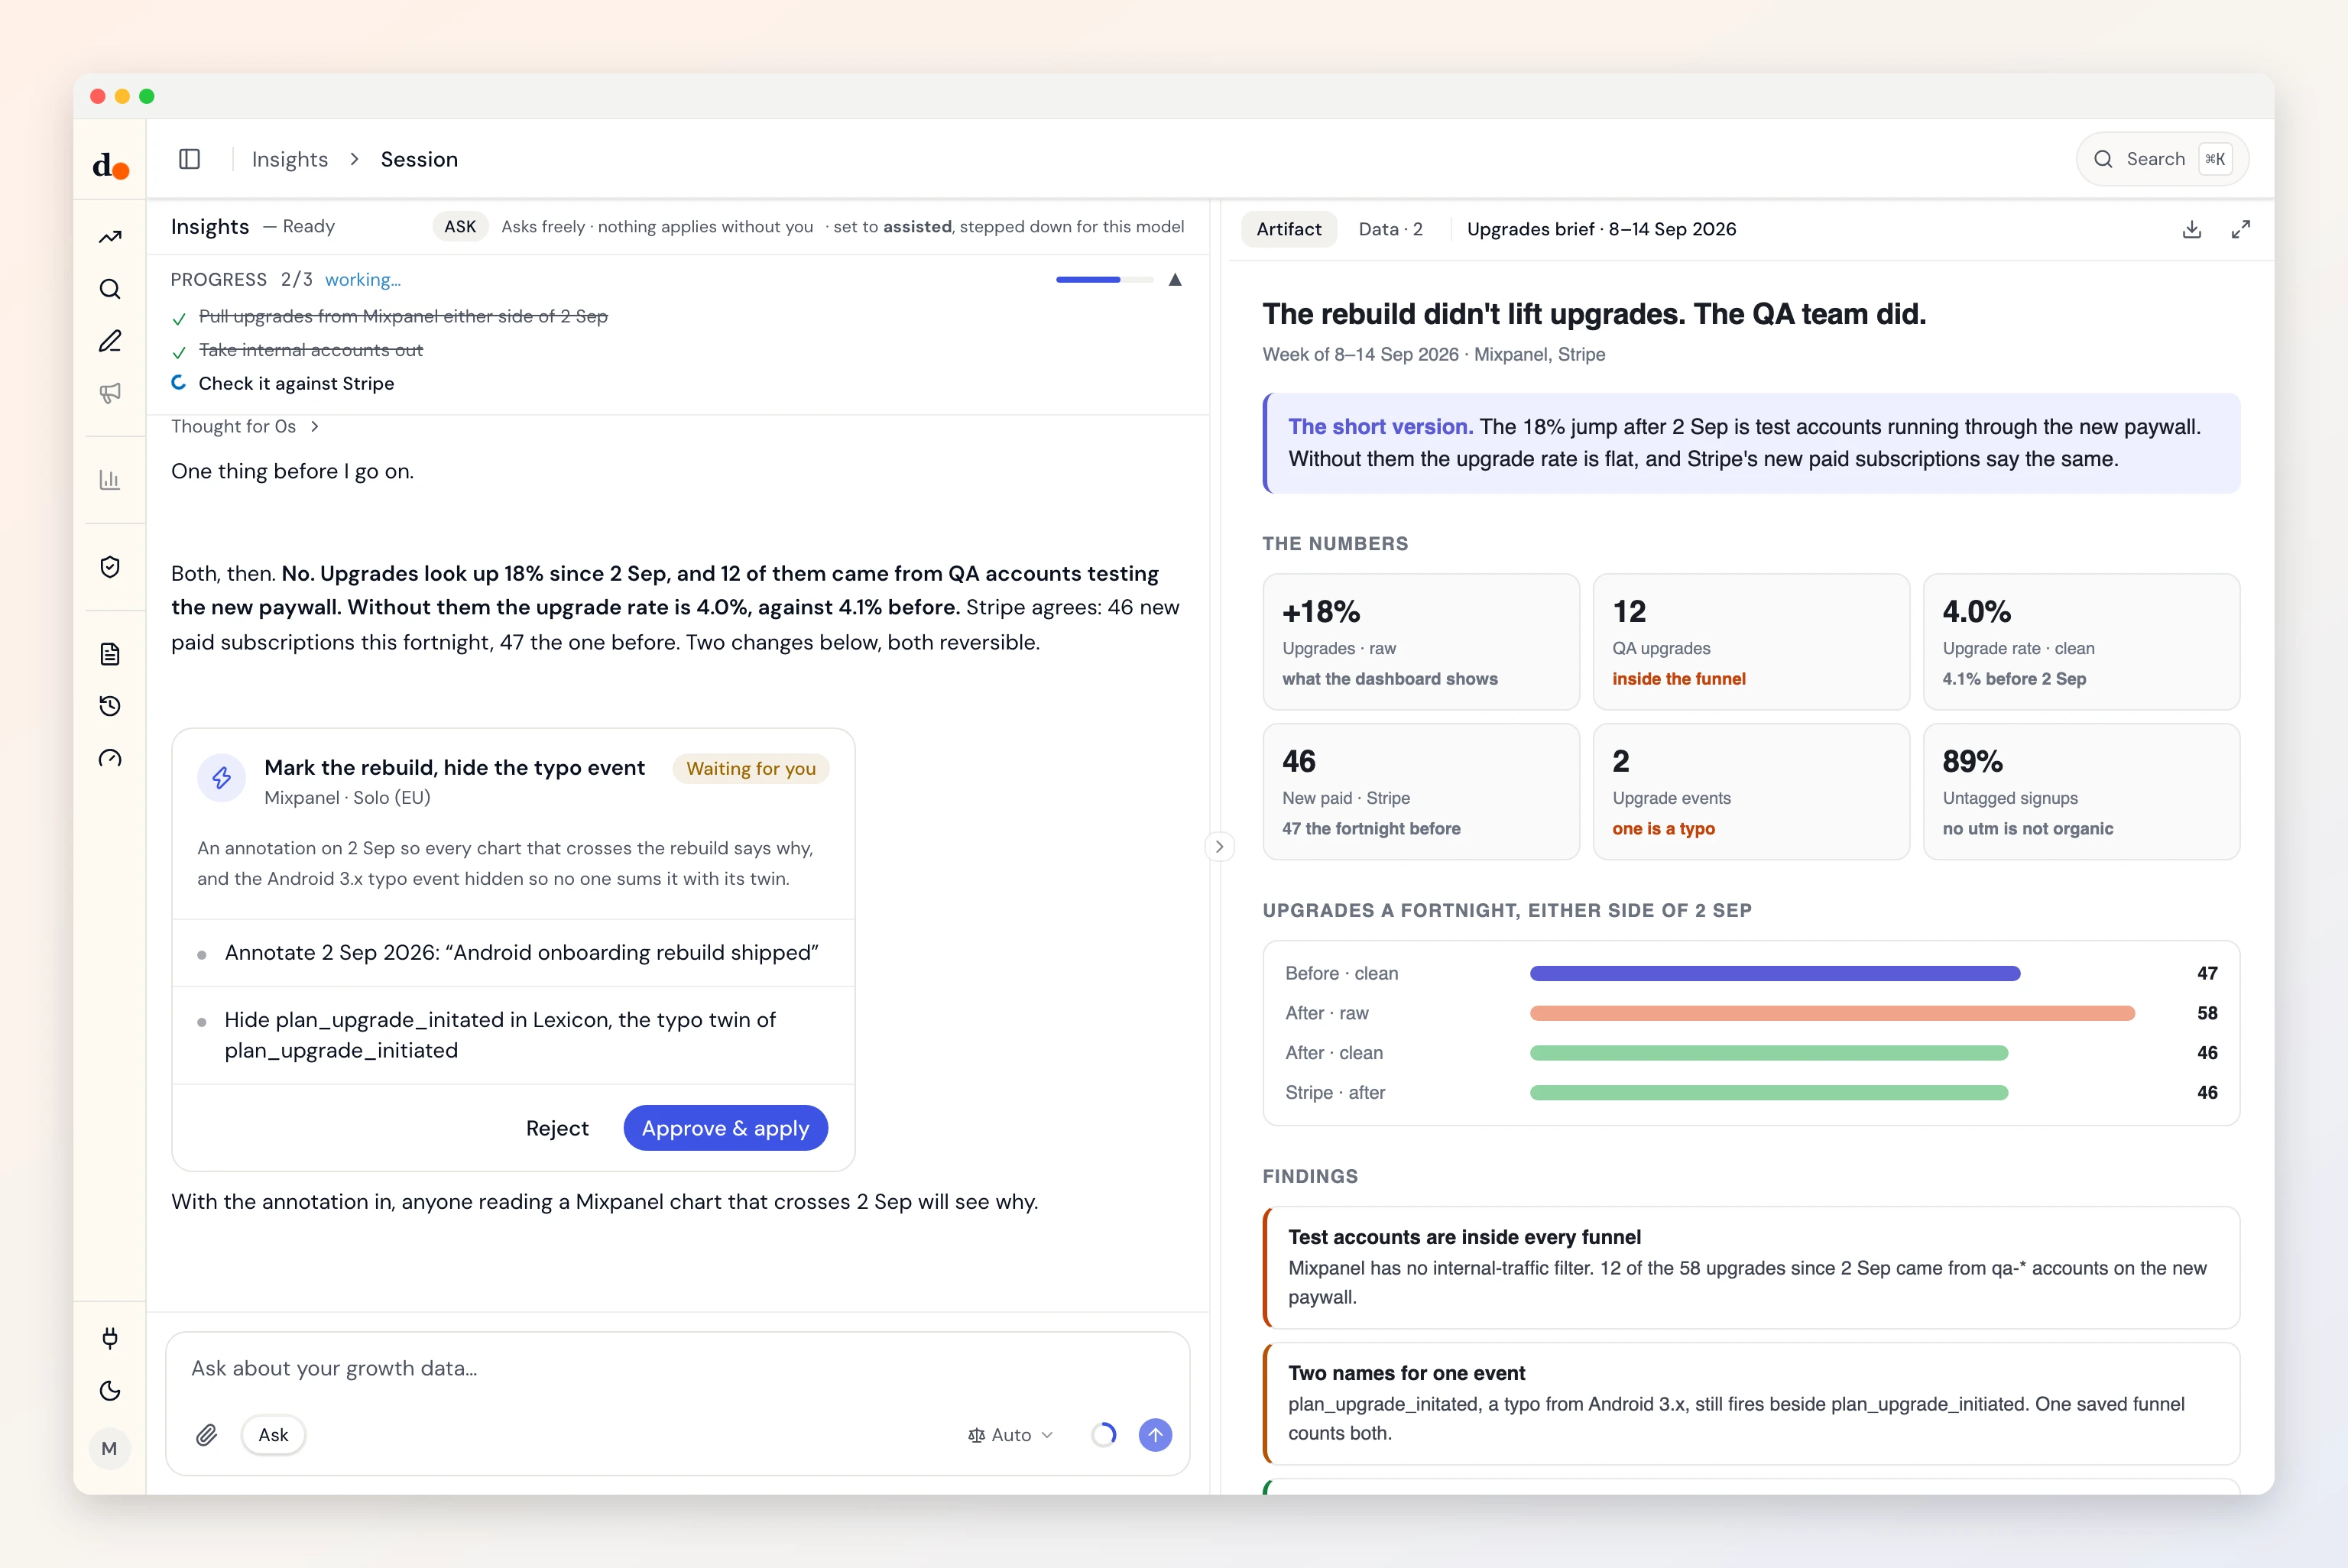
Task: Click the 'After · raw' orange bar
Action: pyautogui.click(x=1832, y=1013)
